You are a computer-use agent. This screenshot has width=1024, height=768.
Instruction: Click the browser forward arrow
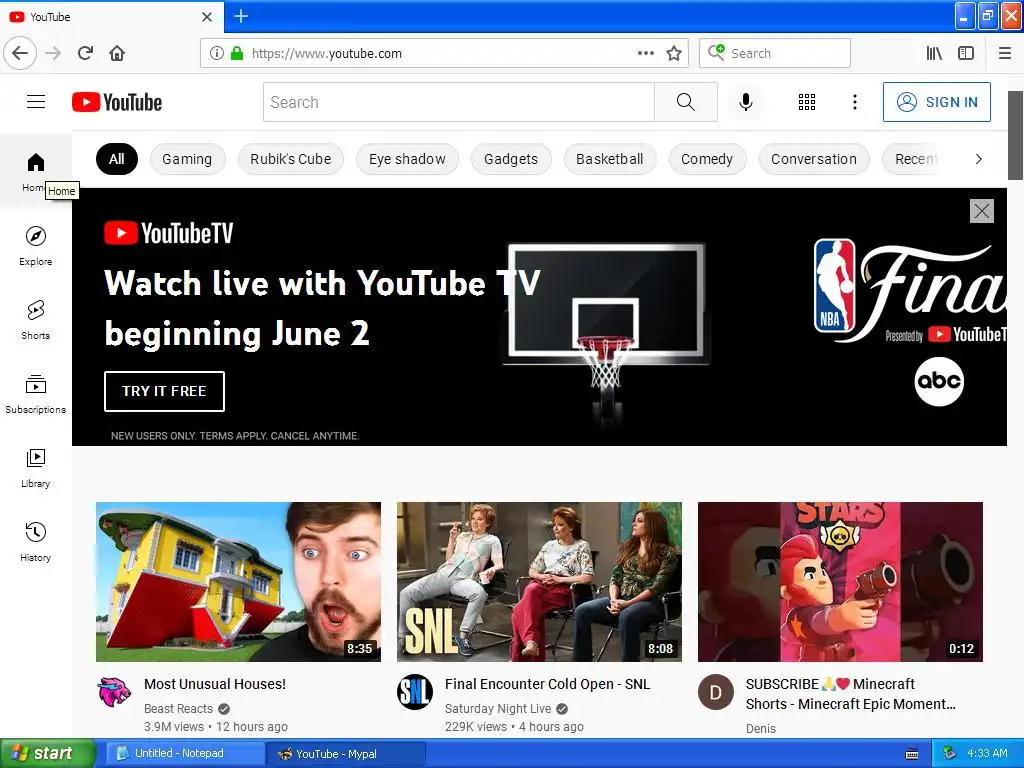click(x=54, y=53)
